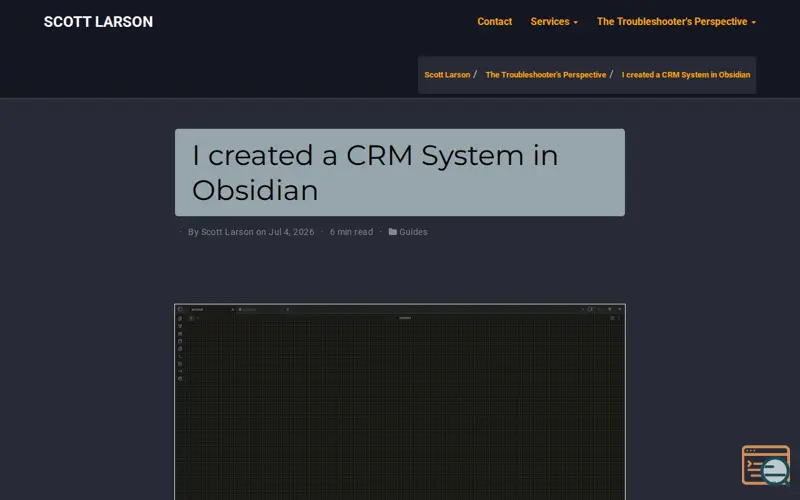The image size is (800, 500).
Task: Open The Troubleshooter's Perspective breadcrumb link
Action: coord(546,74)
